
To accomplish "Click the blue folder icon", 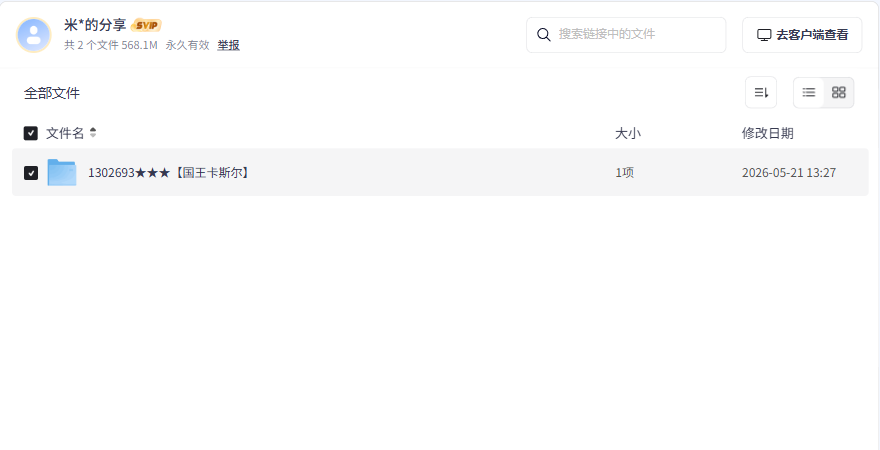I will tap(62, 172).
